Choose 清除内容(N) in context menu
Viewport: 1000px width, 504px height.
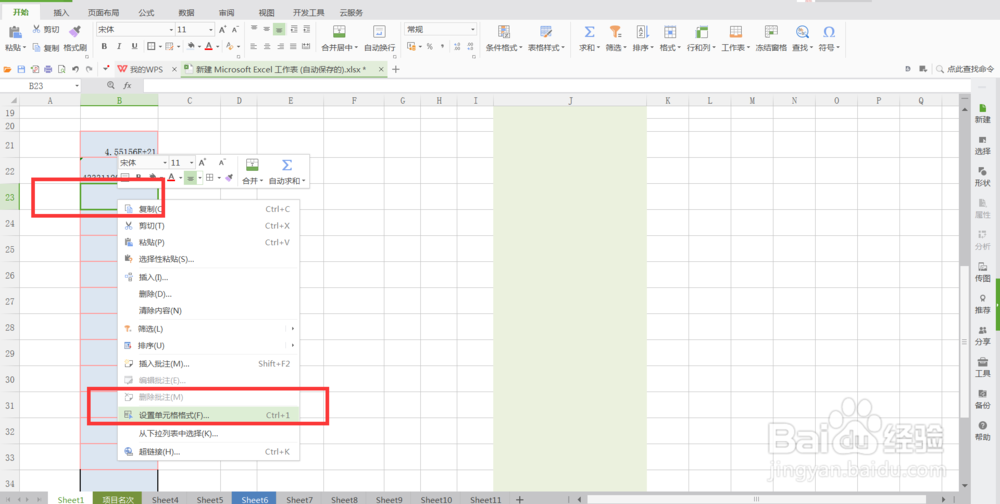209,311
